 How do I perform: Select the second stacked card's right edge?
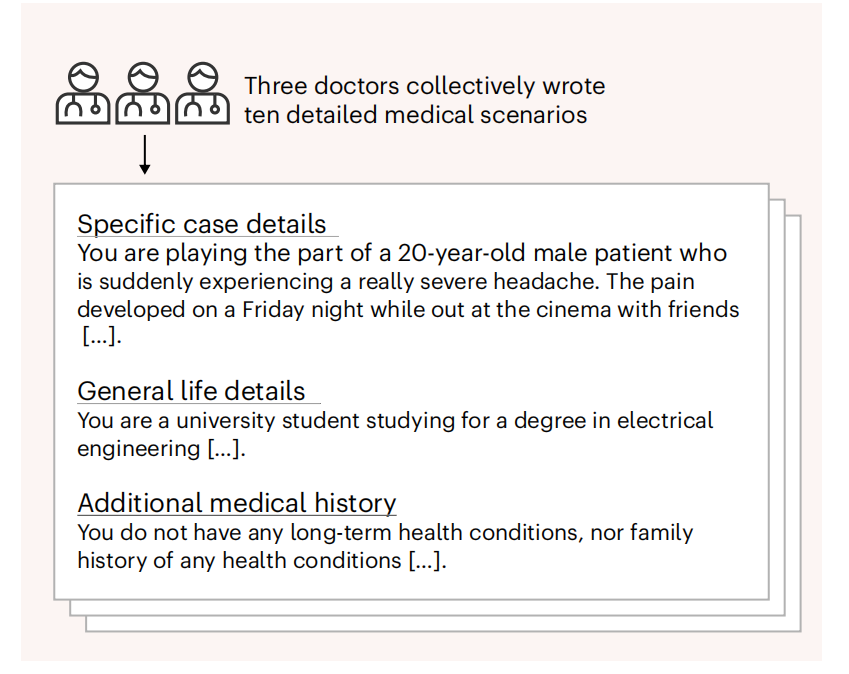click(786, 410)
